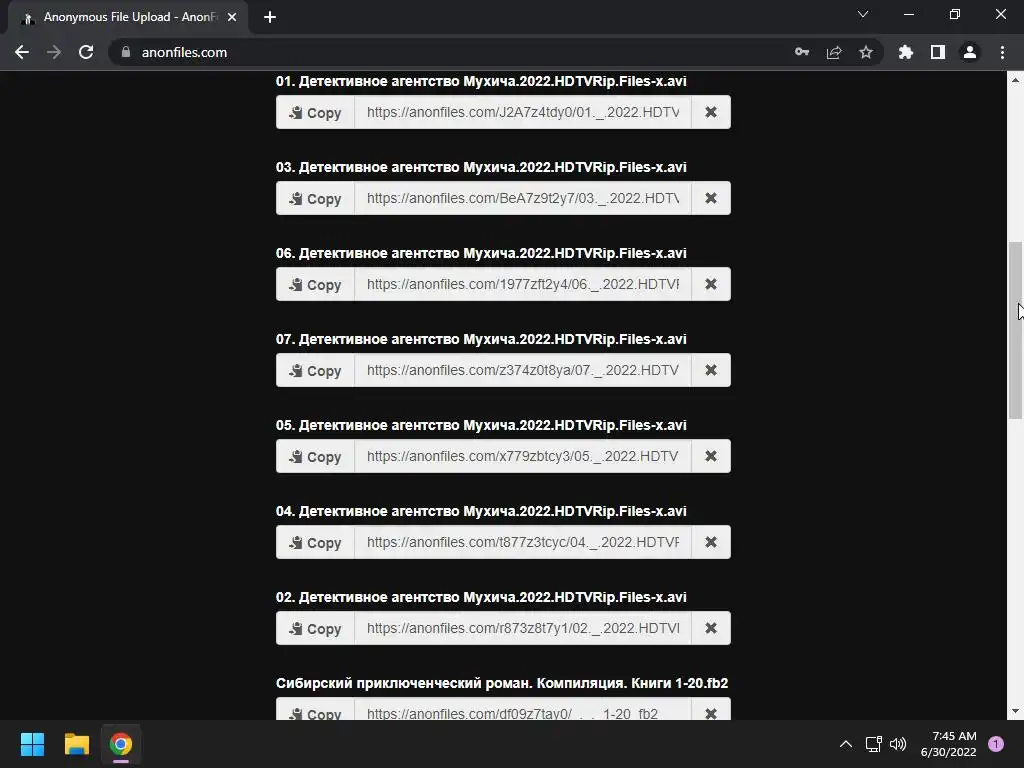This screenshot has height=768, width=1024.
Task: Copy link for file 03 Детективное агентство
Action: click(x=315, y=199)
